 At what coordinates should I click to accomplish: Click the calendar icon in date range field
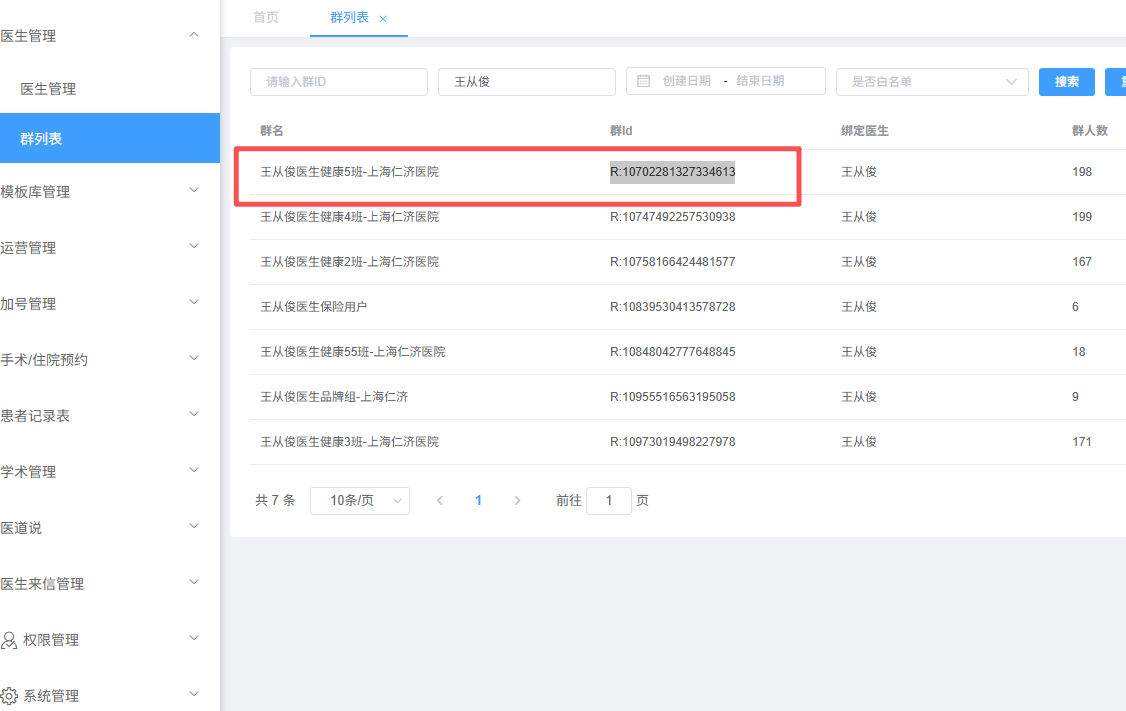[x=644, y=81]
